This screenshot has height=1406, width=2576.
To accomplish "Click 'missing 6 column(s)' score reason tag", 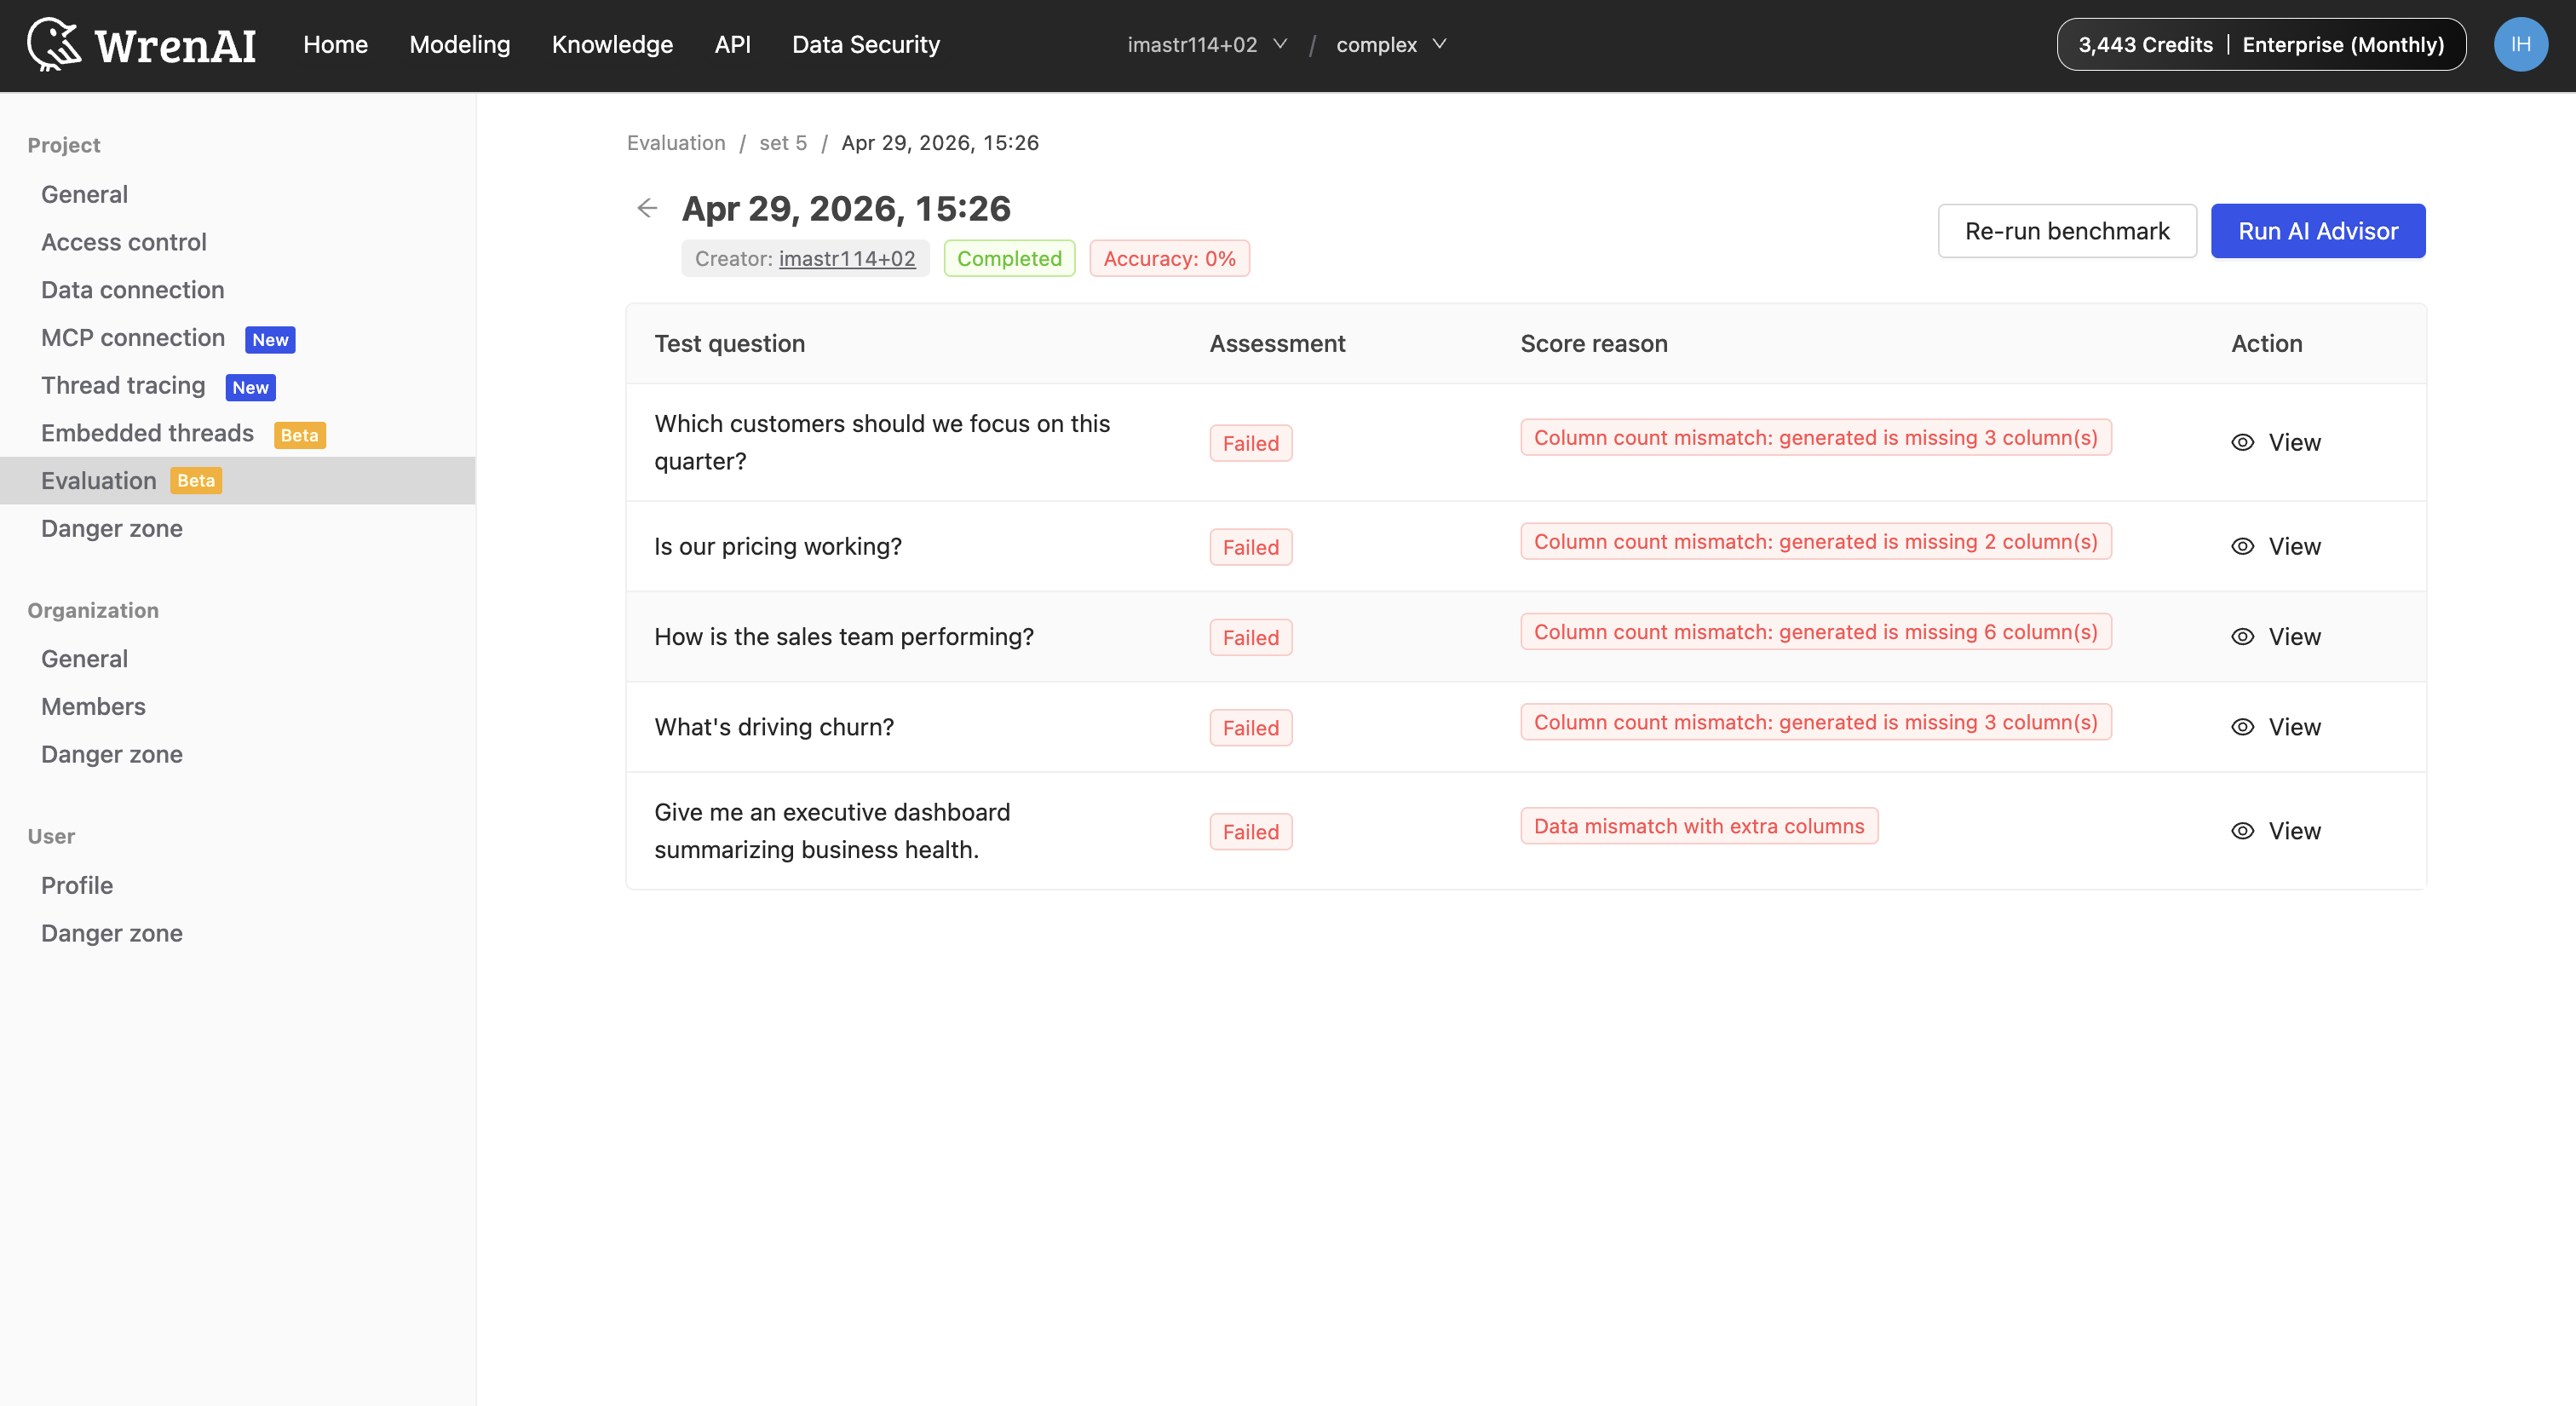I will [x=1816, y=632].
